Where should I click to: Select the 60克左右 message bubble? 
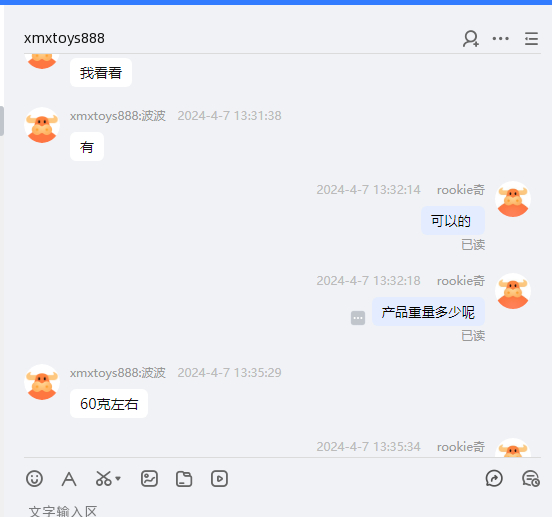(x=109, y=404)
